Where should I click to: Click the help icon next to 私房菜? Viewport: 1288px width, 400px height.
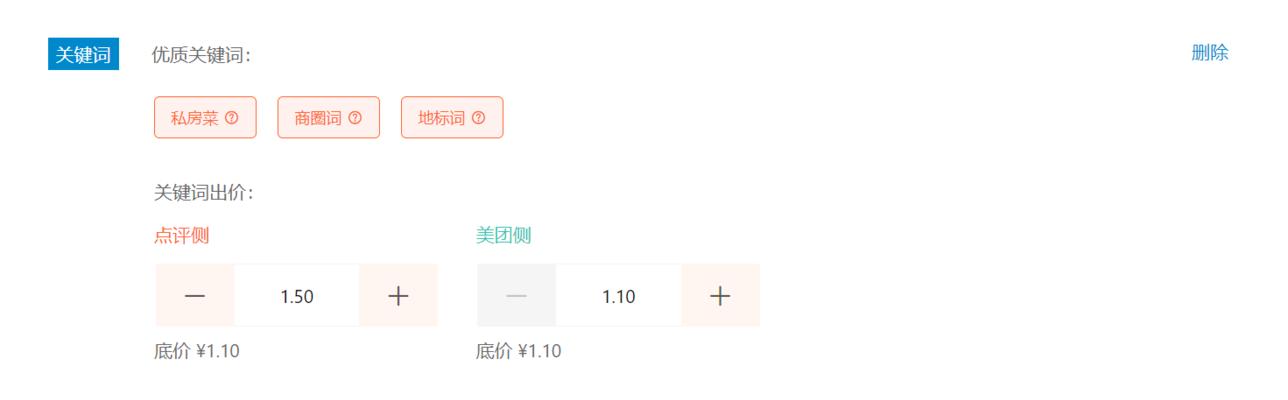coord(232,118)
